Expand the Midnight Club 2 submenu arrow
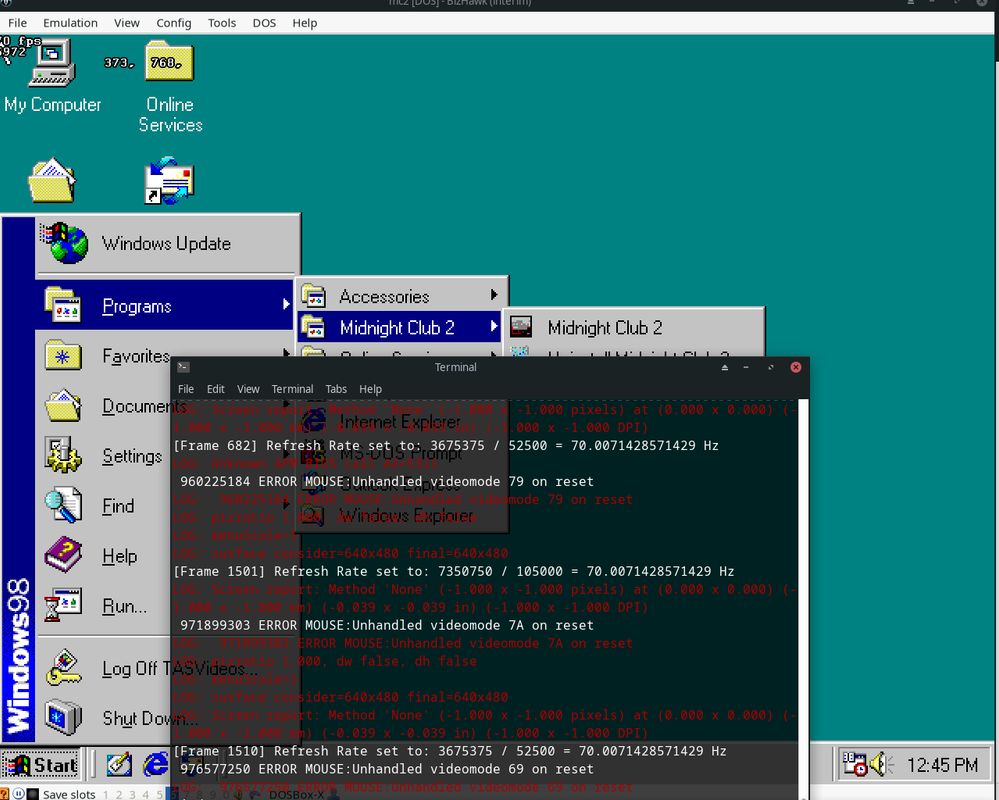This screenshot has width=999, height=800. click(494, 326)
